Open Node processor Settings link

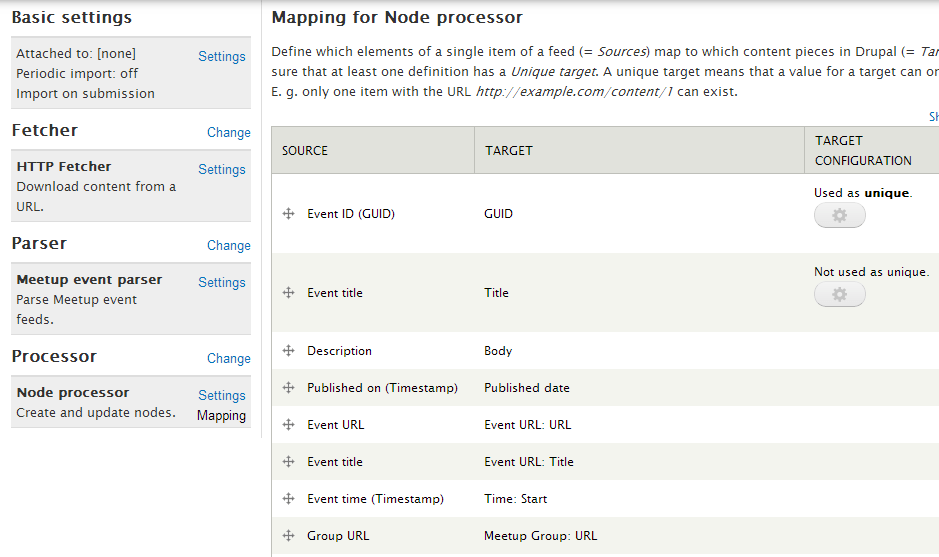point(222,395)
